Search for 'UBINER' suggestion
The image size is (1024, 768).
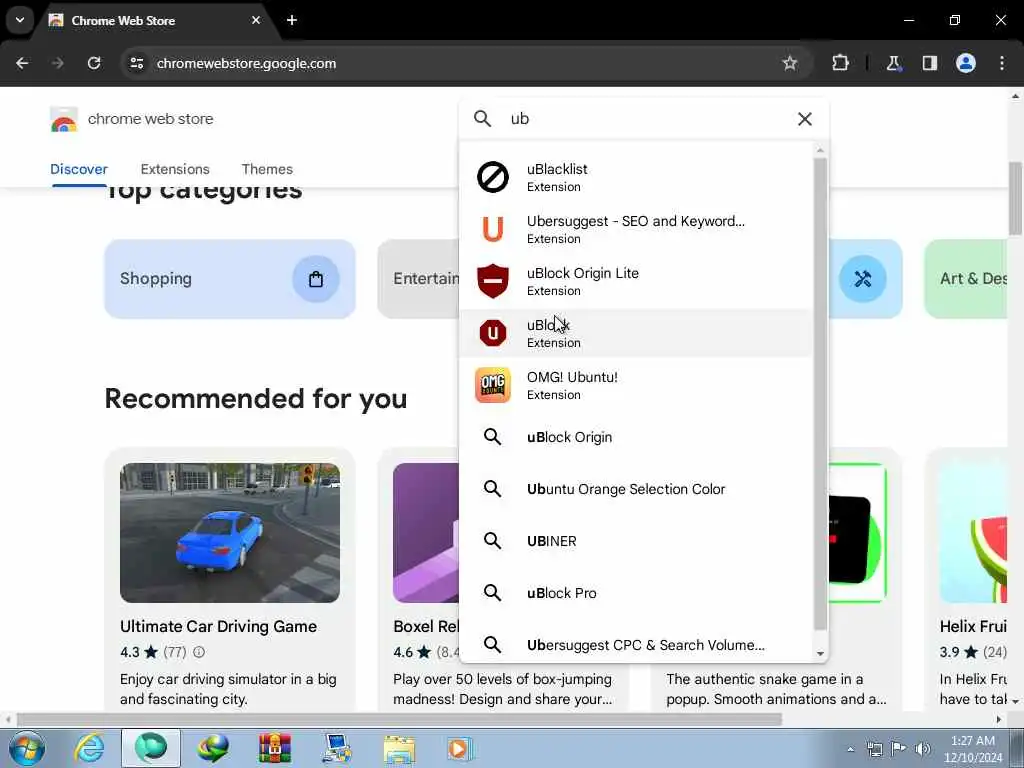[x=637, y=541]
